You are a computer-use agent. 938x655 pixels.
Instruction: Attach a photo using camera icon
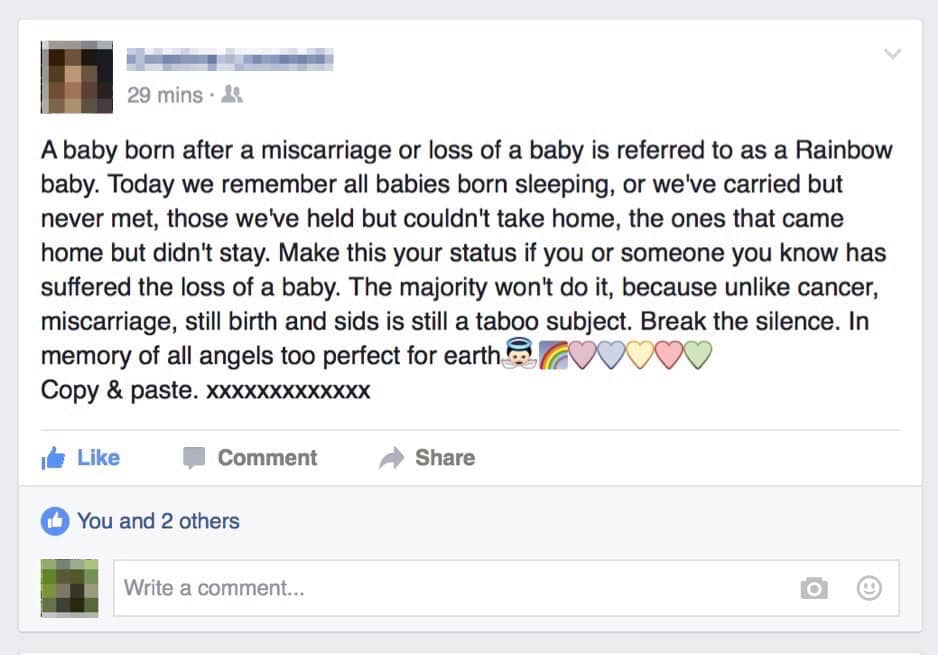coord(814,589)
